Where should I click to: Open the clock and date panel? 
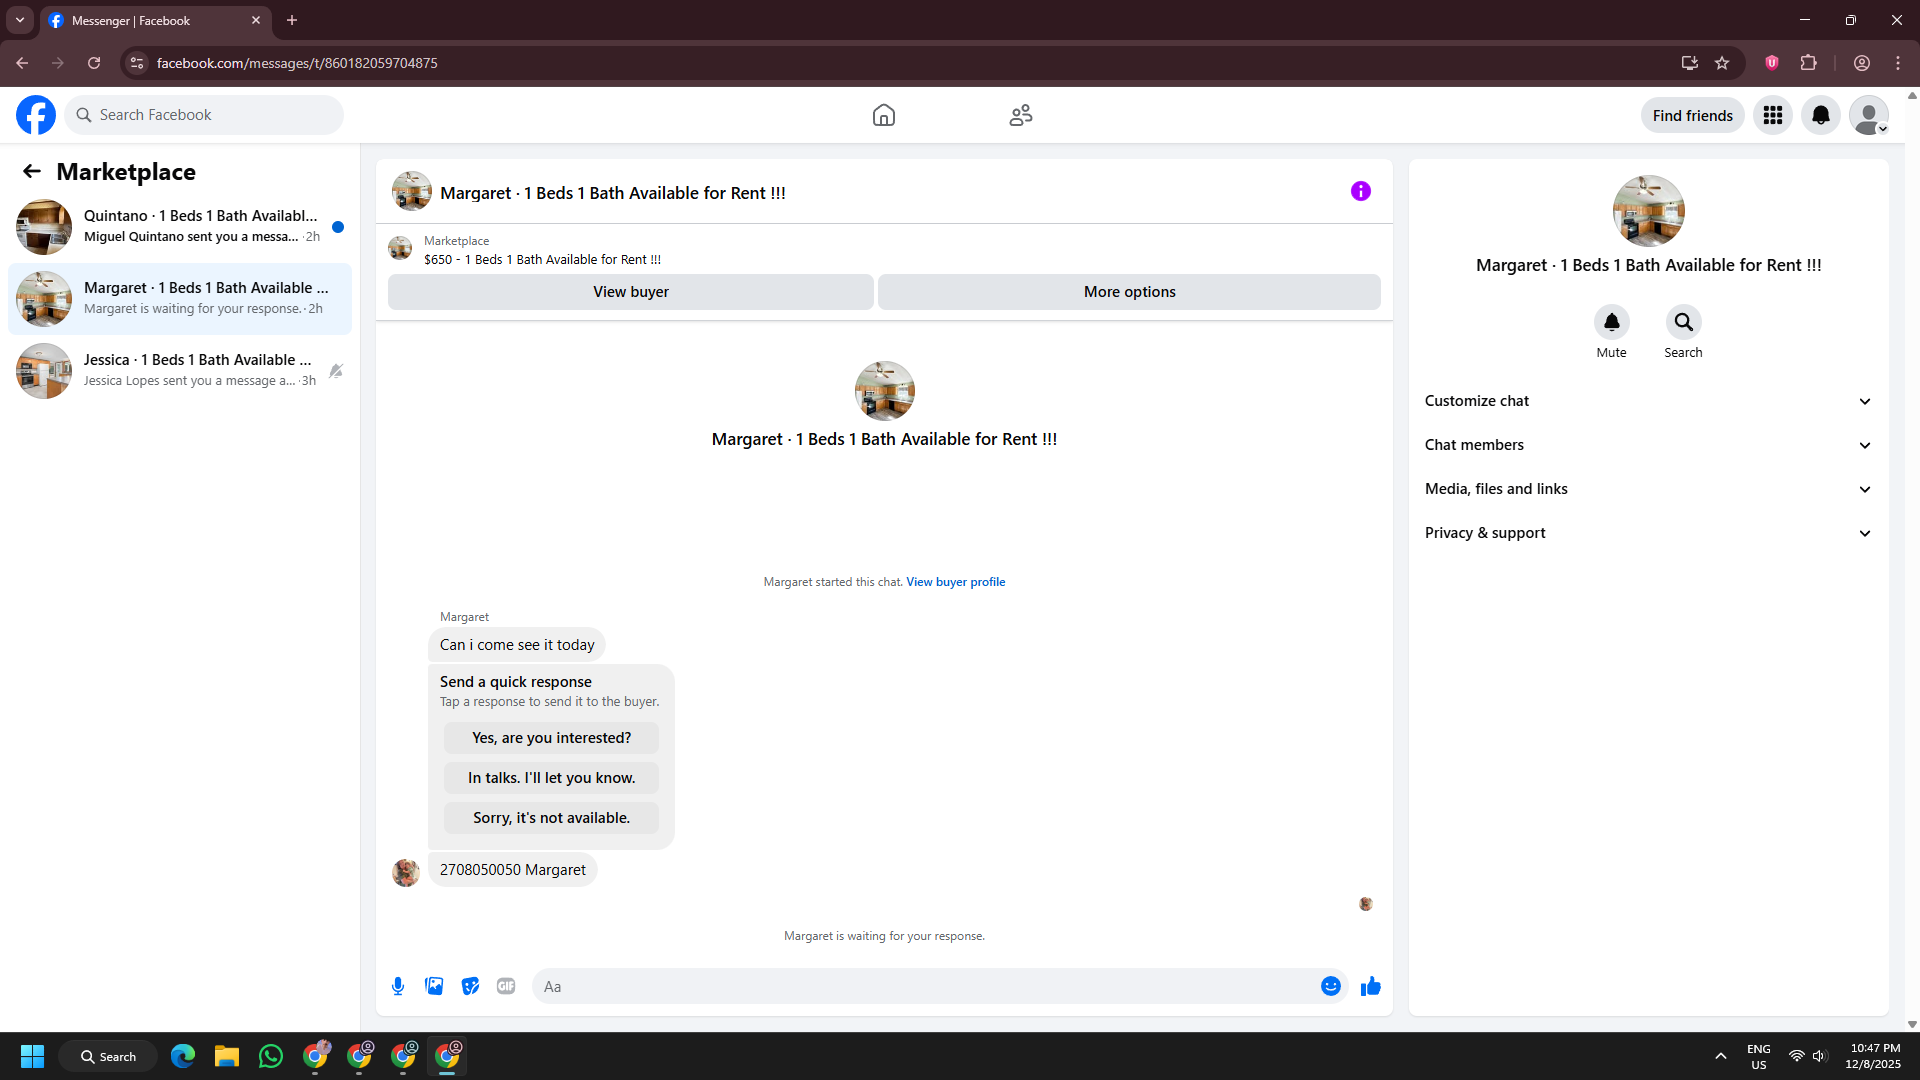[1873, 1056]
